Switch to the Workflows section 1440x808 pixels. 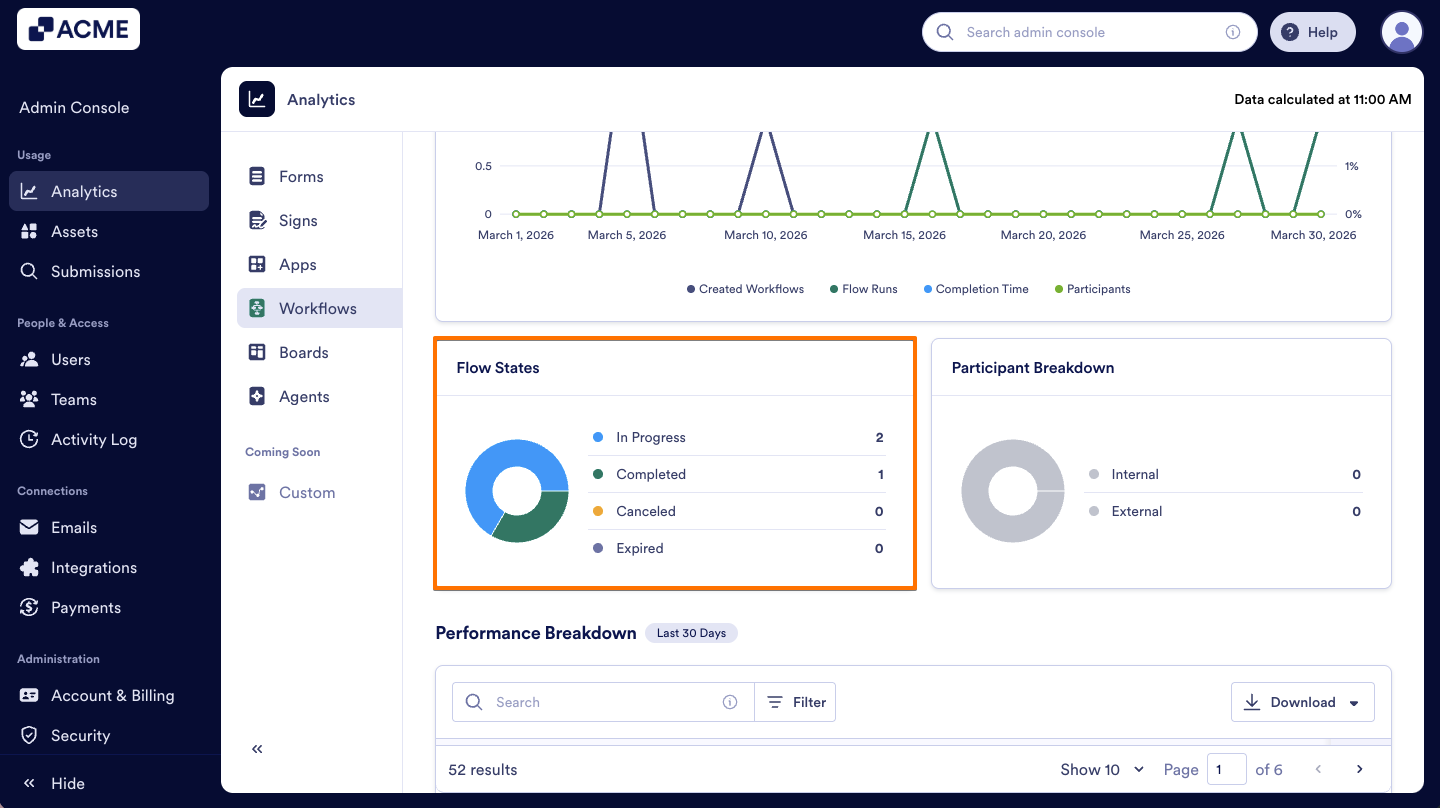(x=318, y=308)
